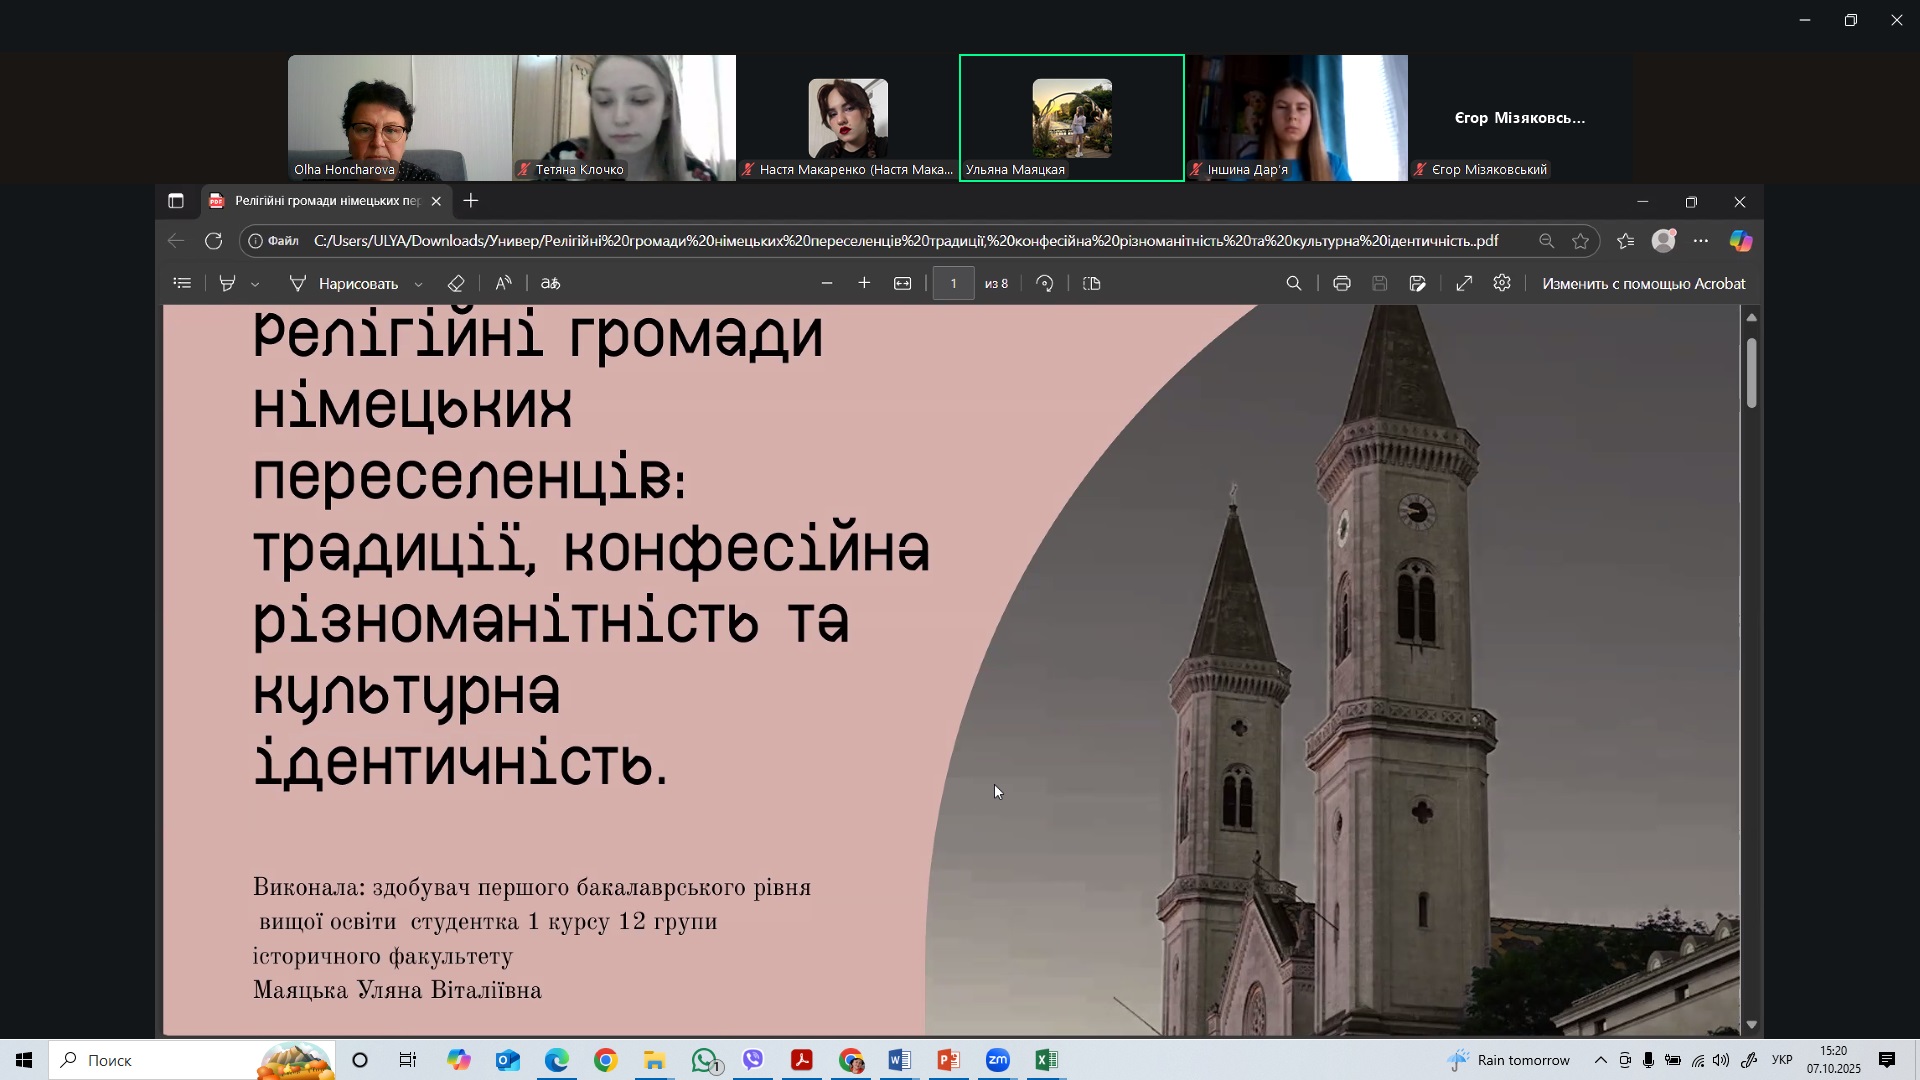
Task: Toggle fit to width view
Action: (902, 284)
